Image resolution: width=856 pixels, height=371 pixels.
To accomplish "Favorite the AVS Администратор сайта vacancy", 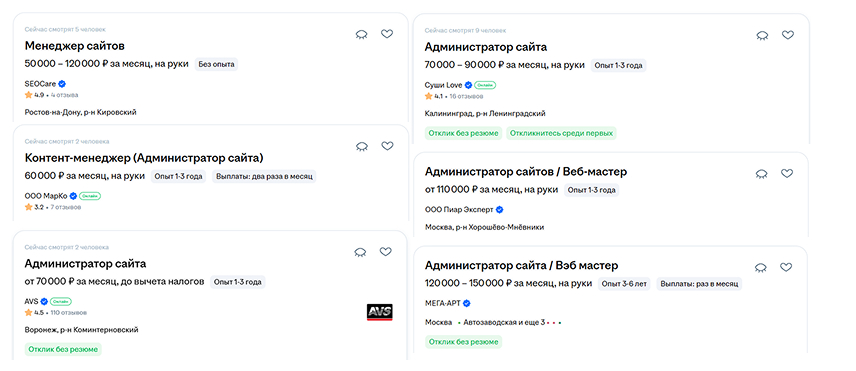I will 385,252.
